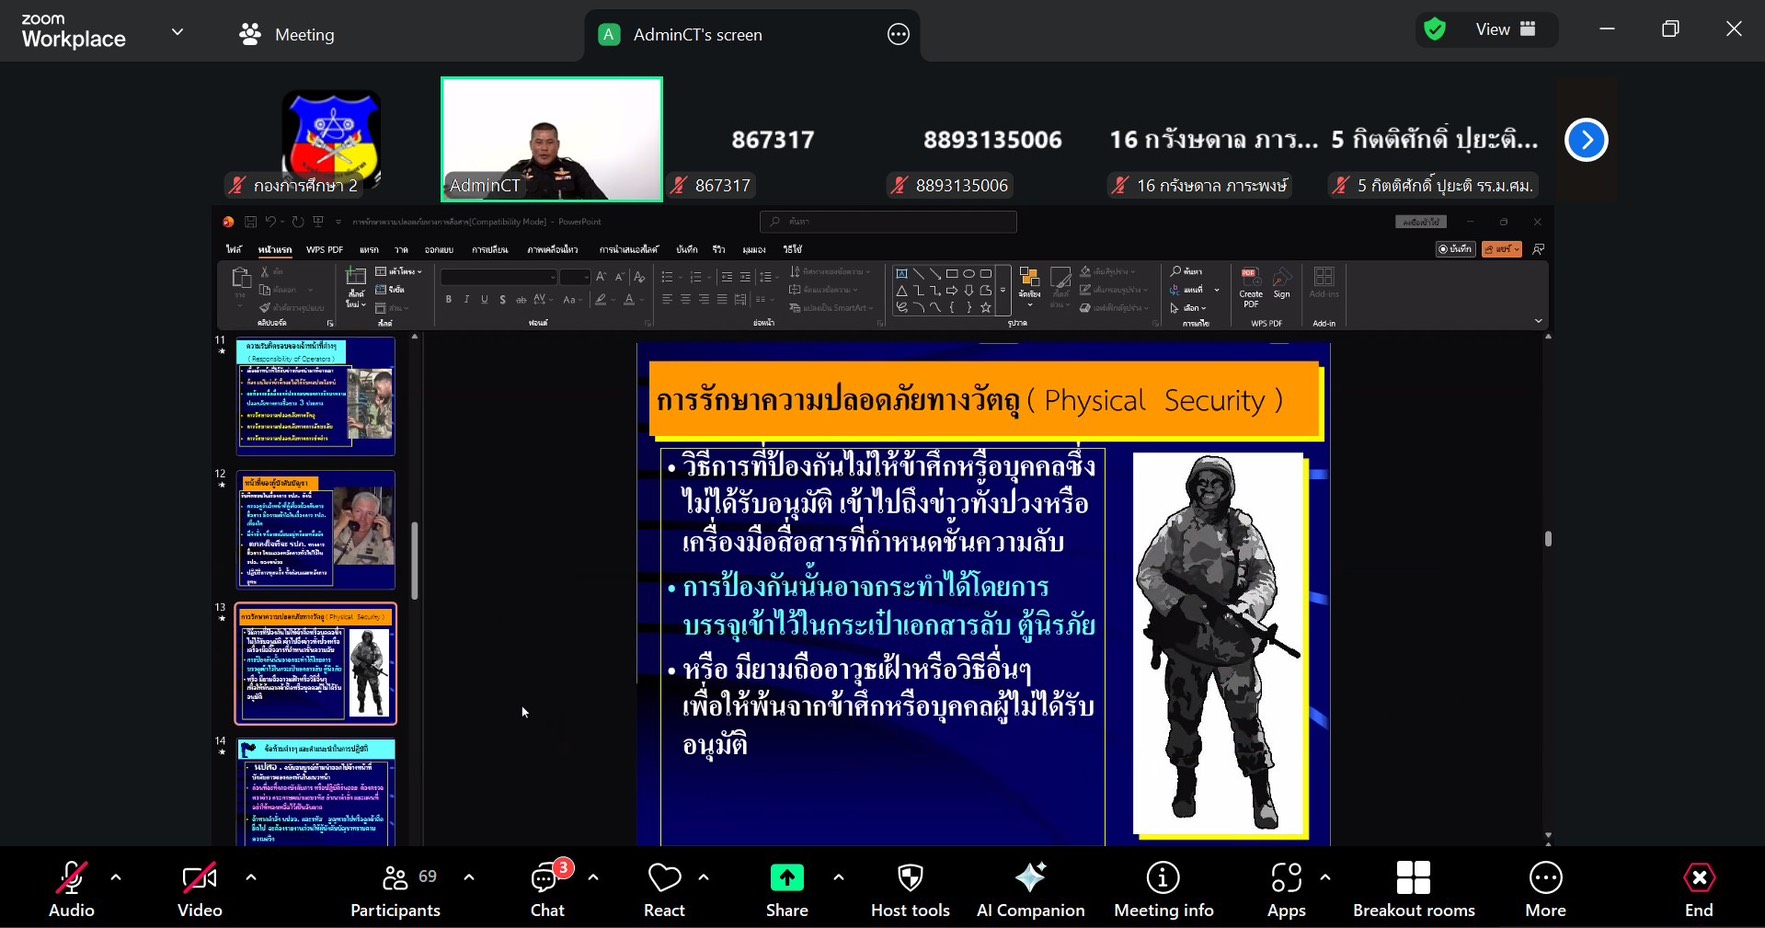Turn on camera with Video button
This screenshot has height=928, width=1765.
(x=199, y=889)
